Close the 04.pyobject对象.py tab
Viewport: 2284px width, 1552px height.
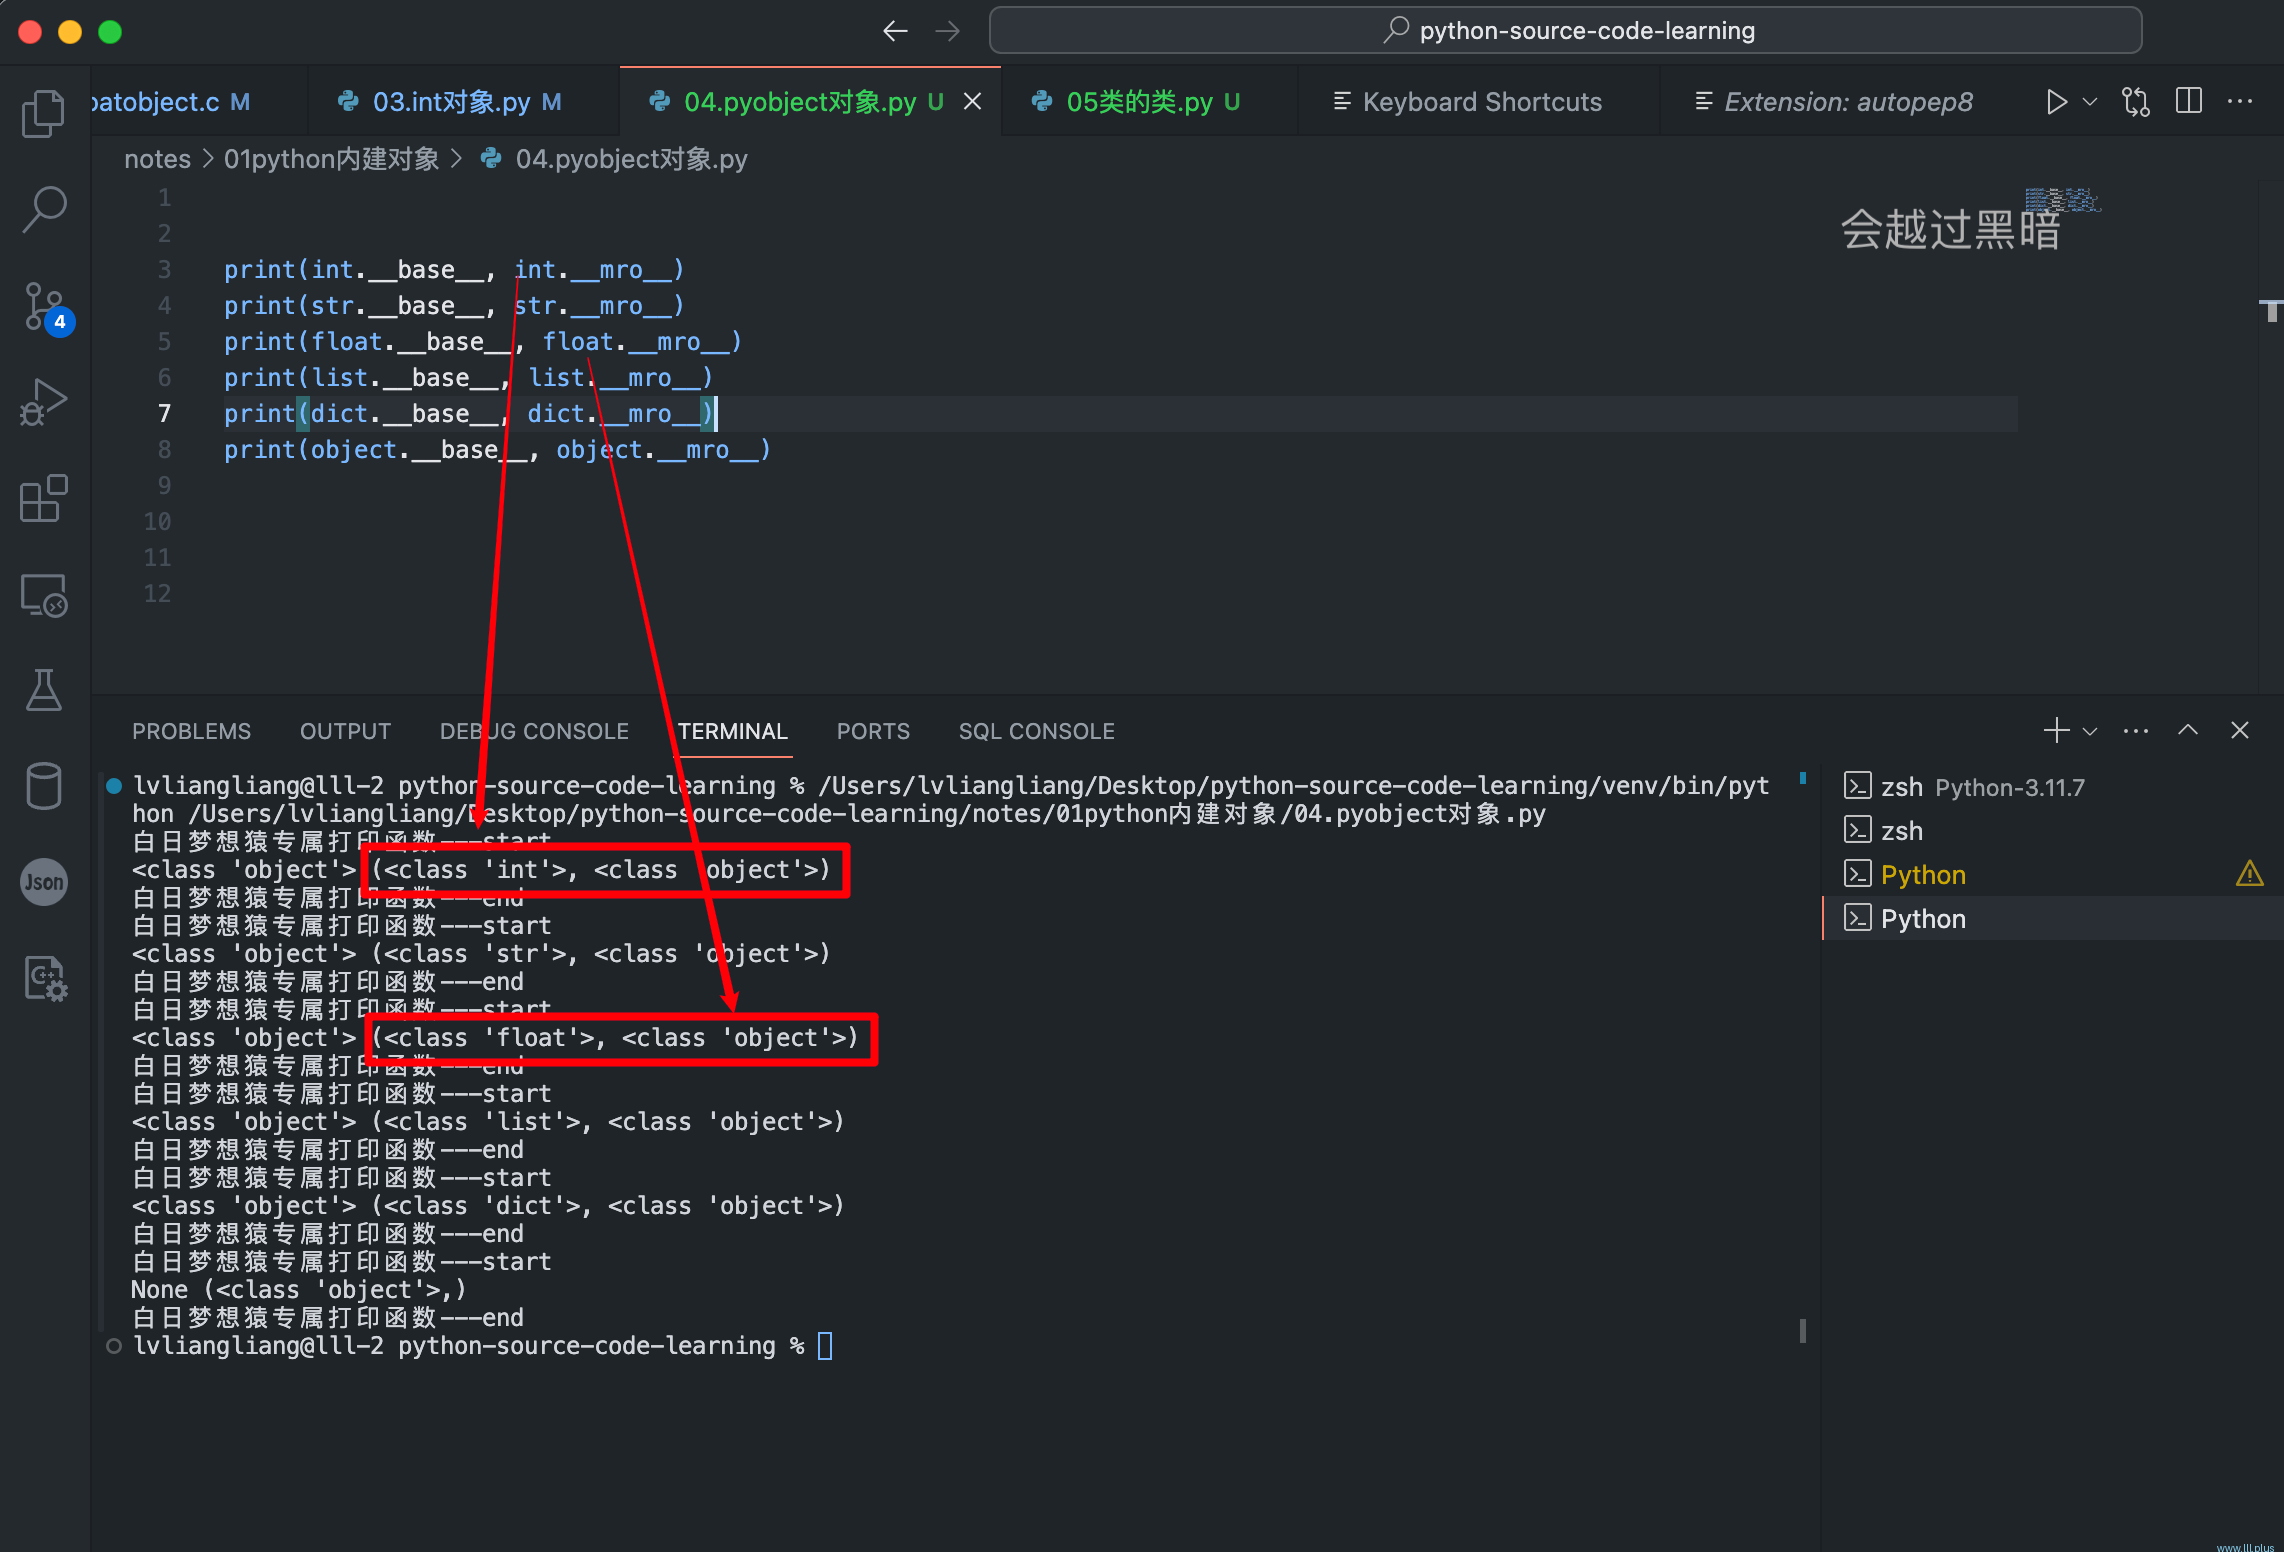tap(972, 102)
